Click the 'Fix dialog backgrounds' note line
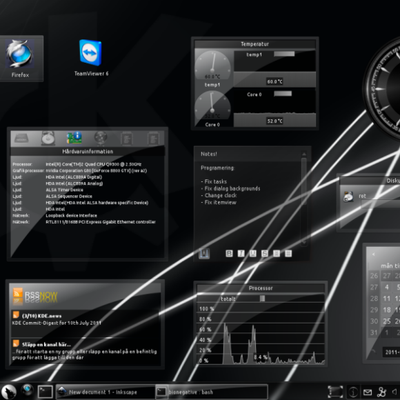Image resolution: width=400 pixels, height=400 pixels. pos(230,189)
